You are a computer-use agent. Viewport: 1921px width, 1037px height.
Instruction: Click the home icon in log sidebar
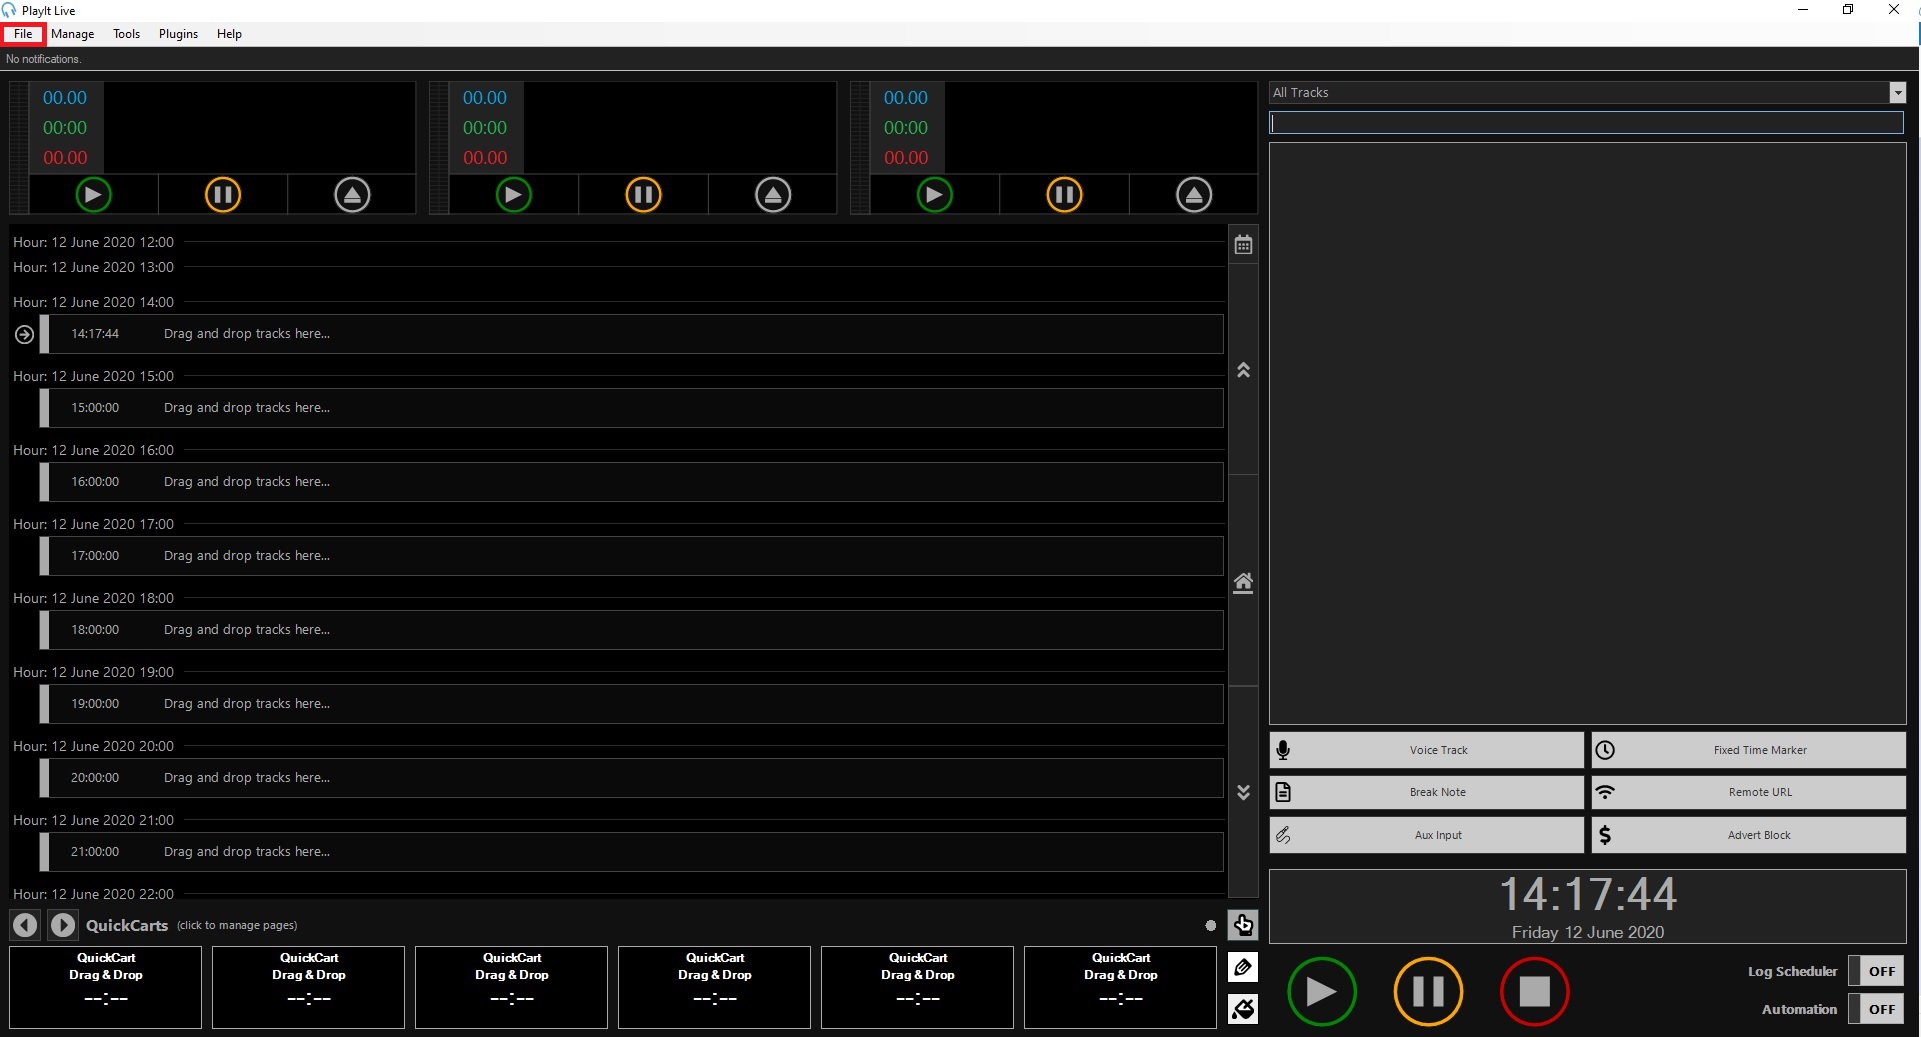click(1243, 583)
